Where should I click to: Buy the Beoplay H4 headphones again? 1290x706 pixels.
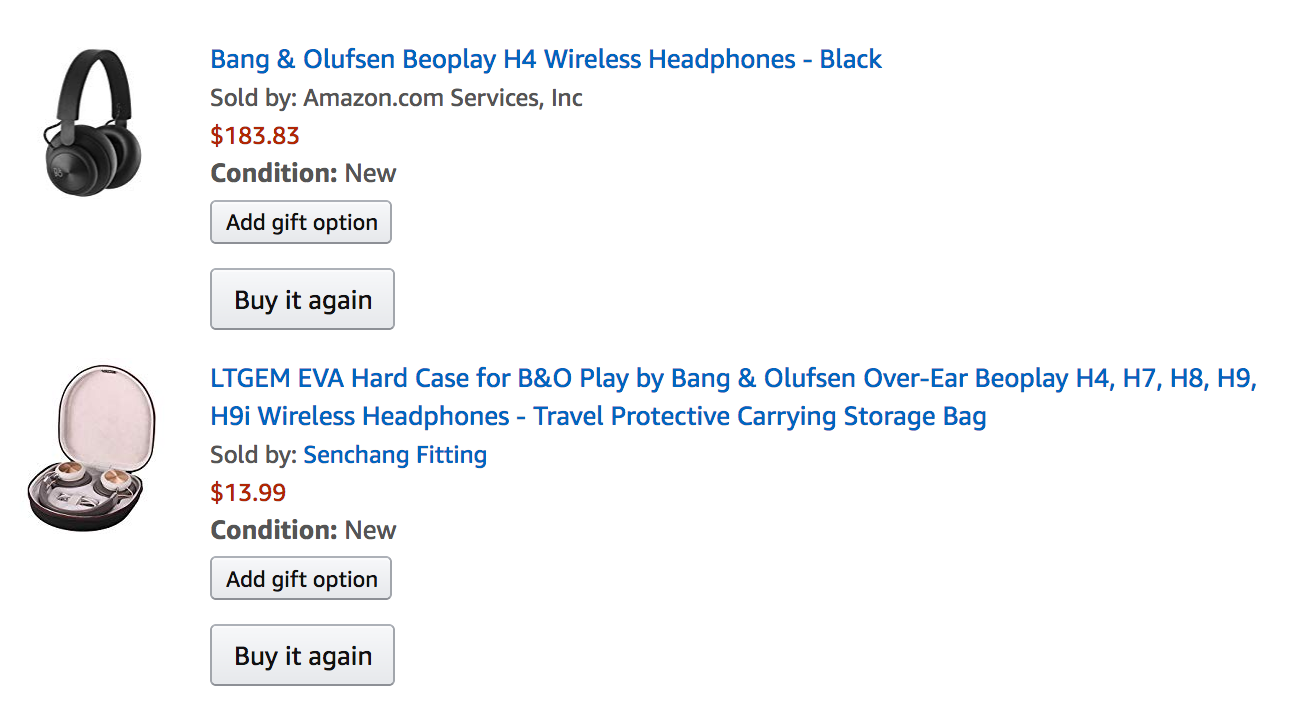coord(302,299)
